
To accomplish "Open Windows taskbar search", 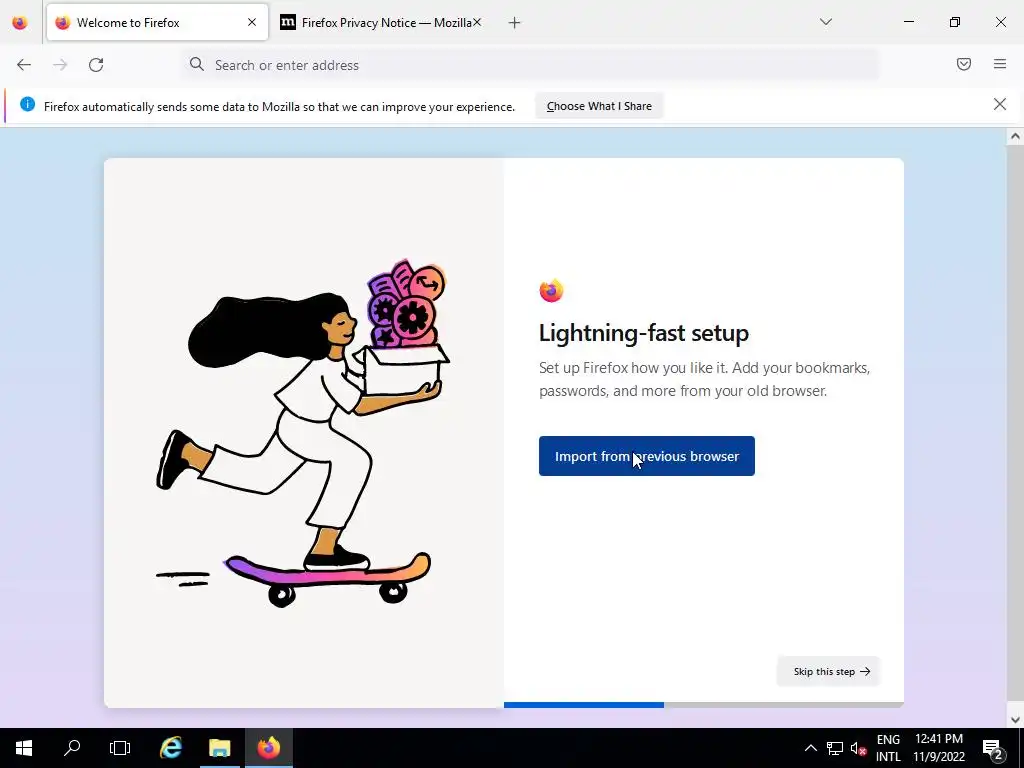I will point(72,748).
